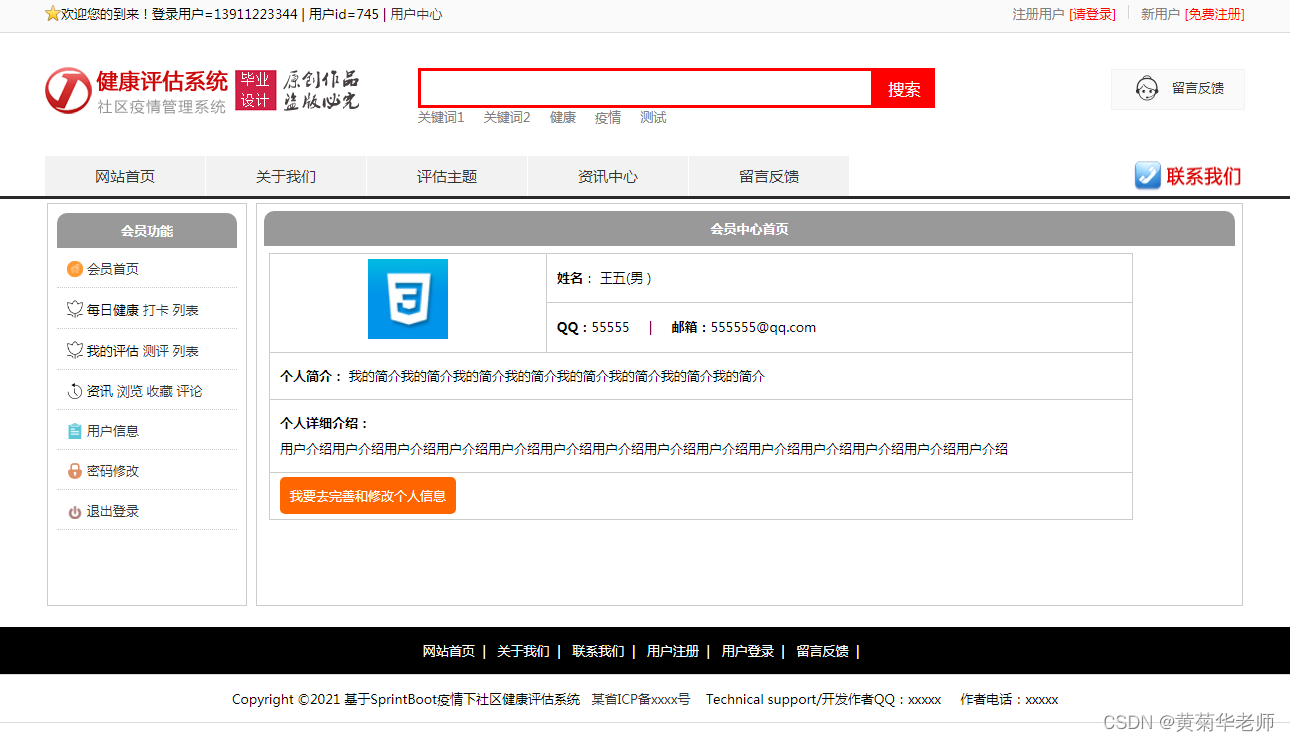
Task: Select 会员首页 in the sidebar
Action: pyautogui.click(x=113, y=269)
